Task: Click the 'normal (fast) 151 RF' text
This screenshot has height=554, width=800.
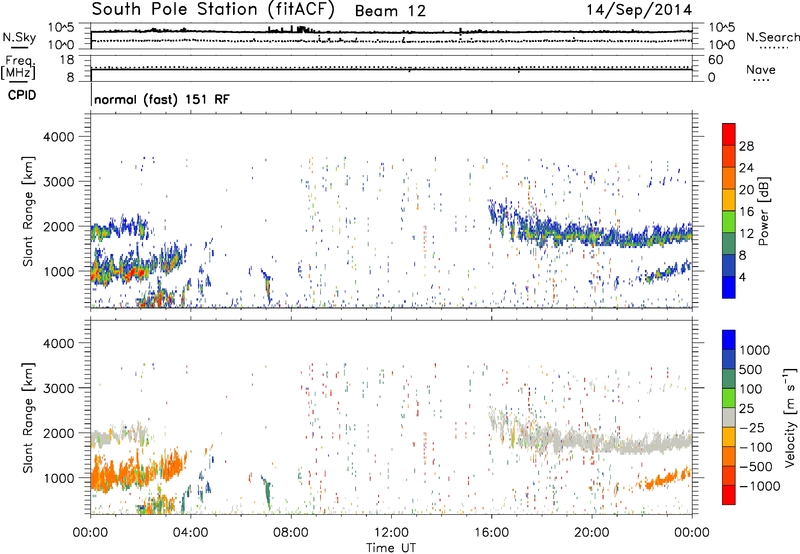Action: (162, 99)
